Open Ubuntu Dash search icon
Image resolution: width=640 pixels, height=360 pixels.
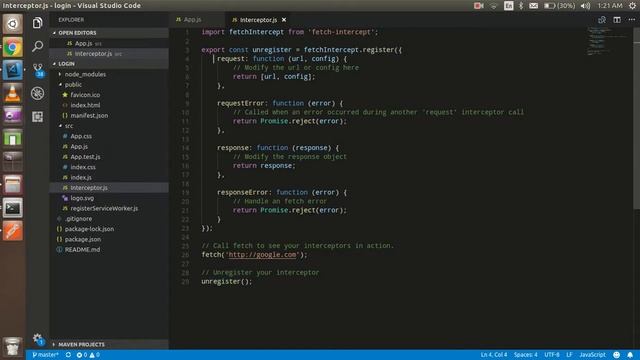click(x=13, y=24)
